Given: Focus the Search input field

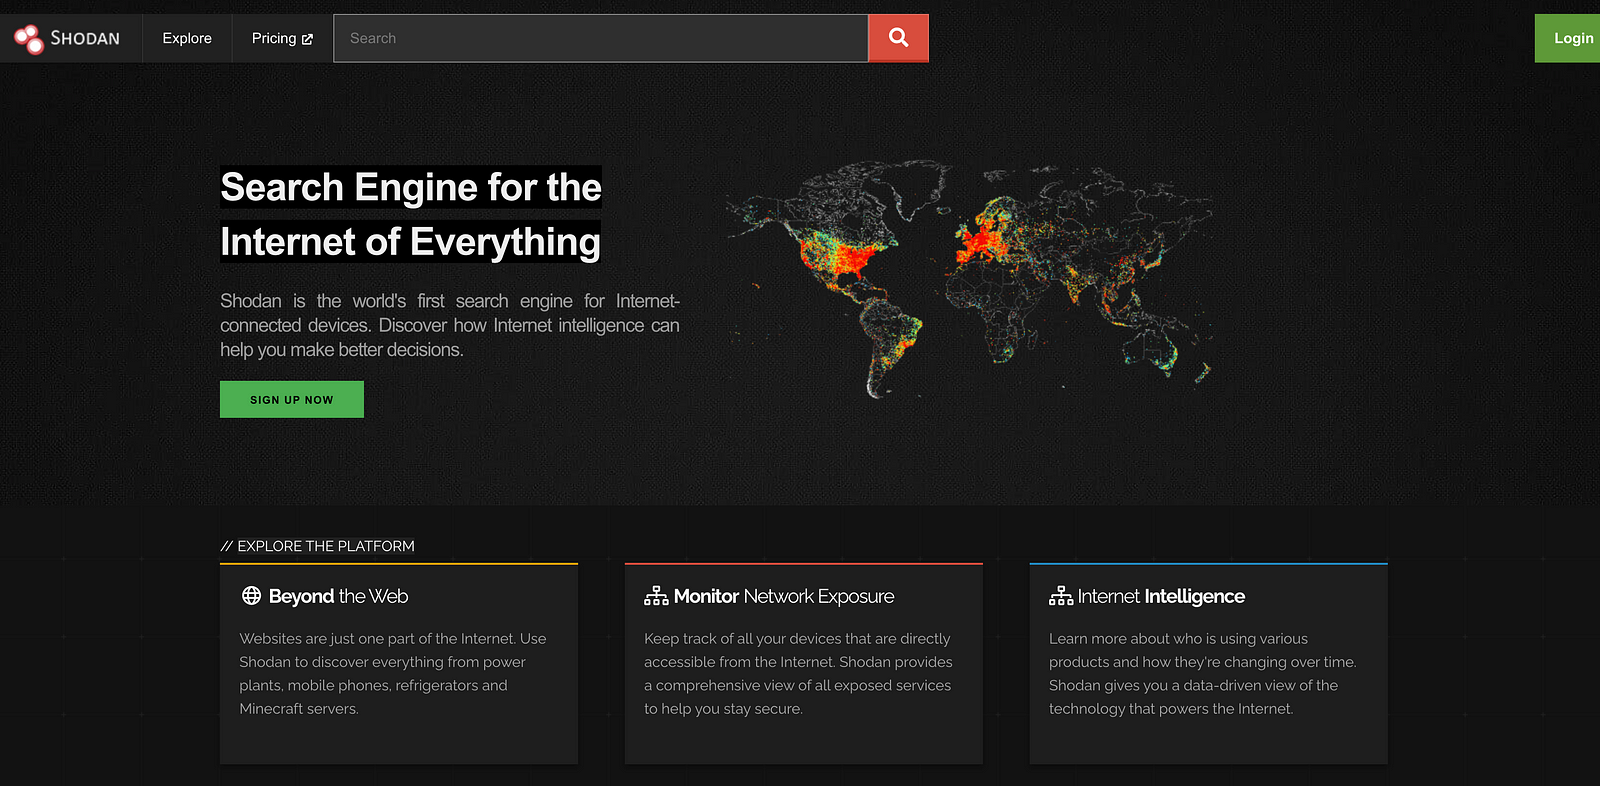Looking at the screenshot, I should 600,38.
